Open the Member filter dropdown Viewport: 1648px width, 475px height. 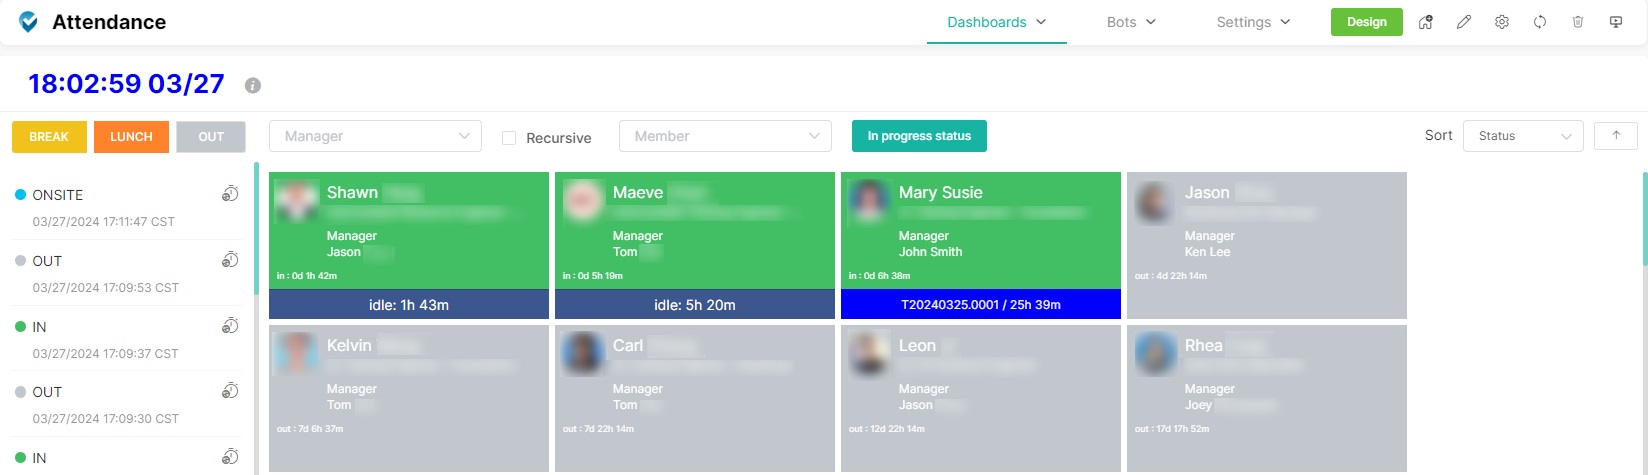pos(725,136)
